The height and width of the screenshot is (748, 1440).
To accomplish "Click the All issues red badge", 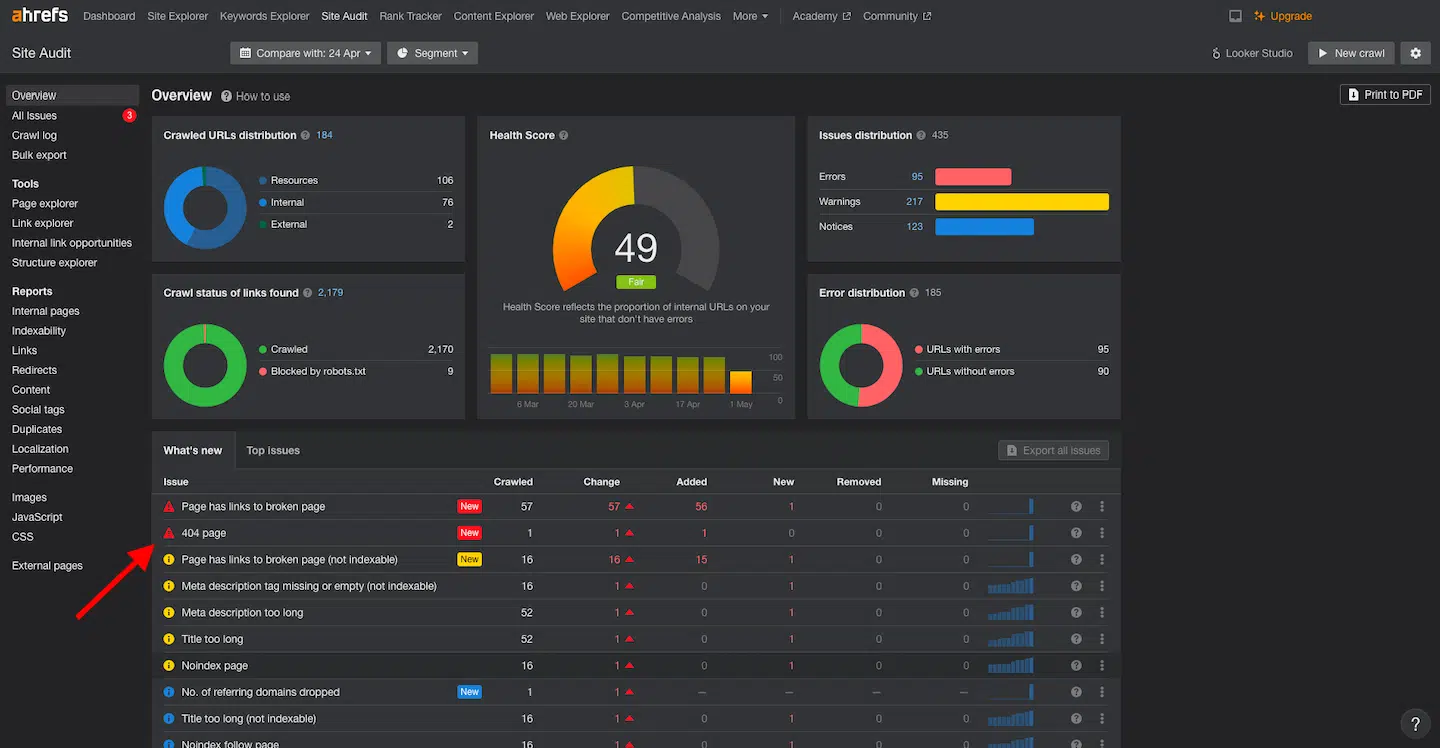I will 129,116.
